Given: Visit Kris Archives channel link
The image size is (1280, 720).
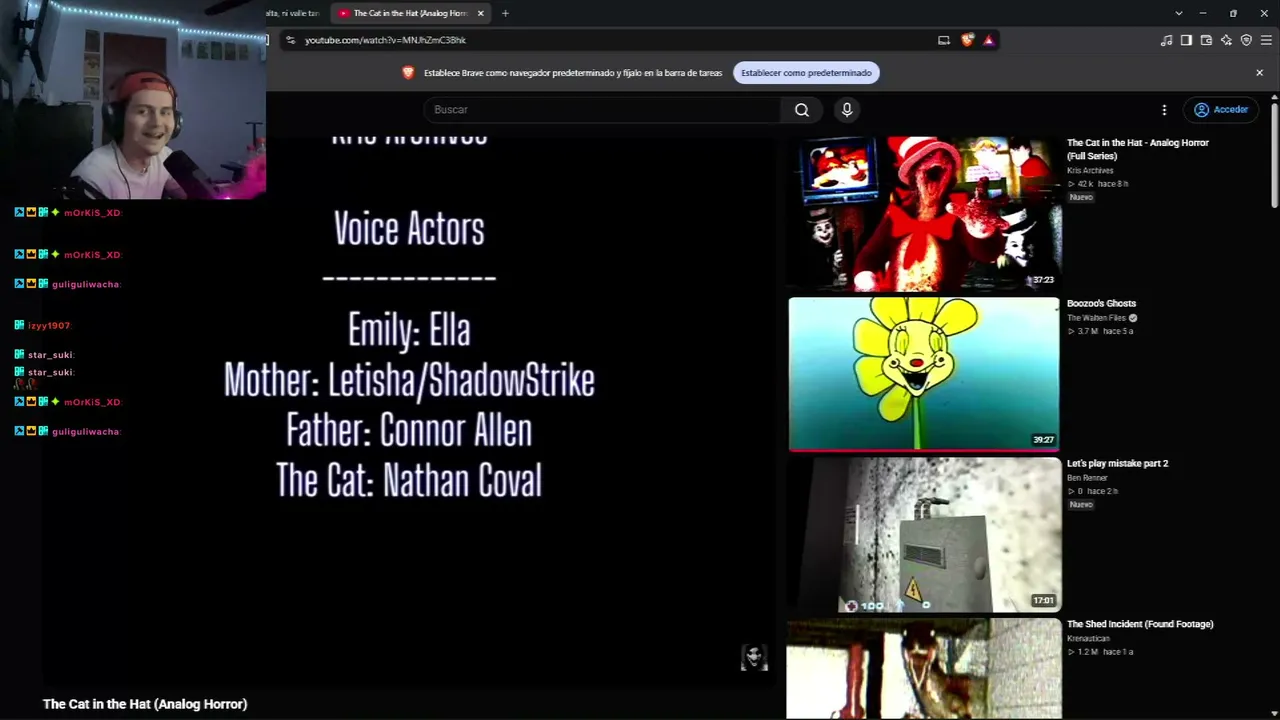Looking at the screenshot, I should click(1090, 171).
